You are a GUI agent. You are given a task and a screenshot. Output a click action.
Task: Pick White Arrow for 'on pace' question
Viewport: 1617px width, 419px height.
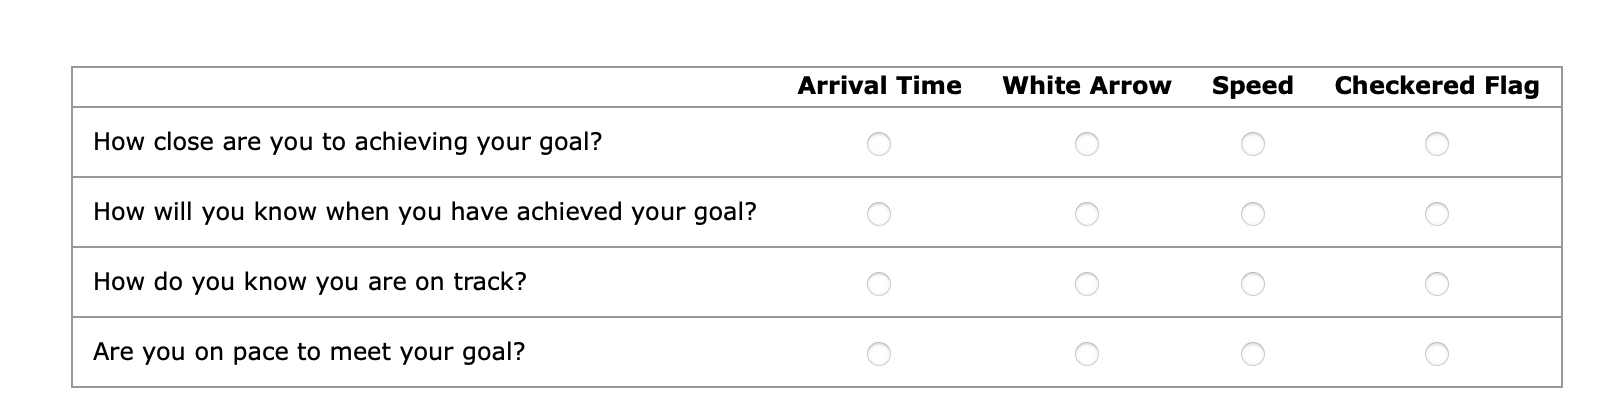[x=1087, y=354]
